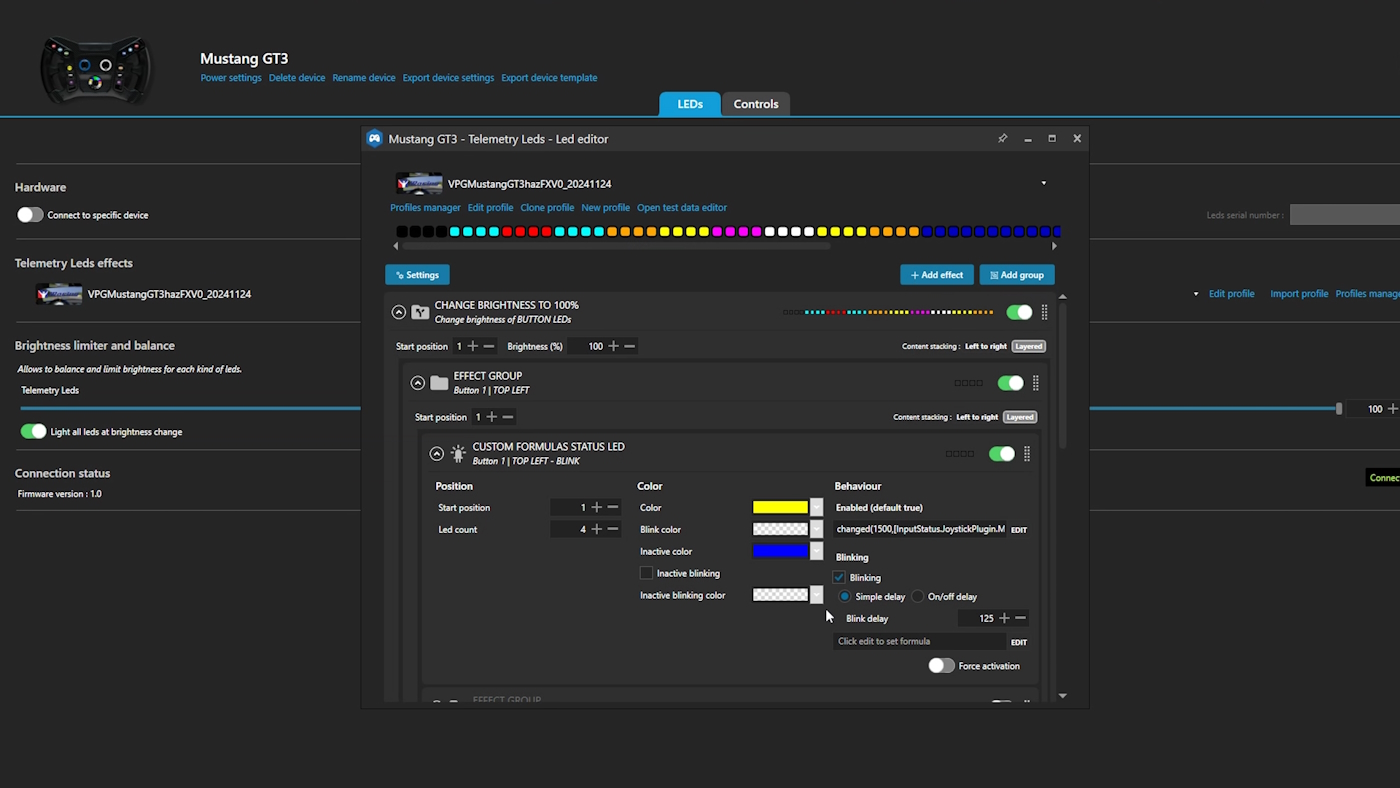Decrease the Brightness (%) value with minus
Viewport: 1400px width, 788px height.
click(x=630, y=346)
